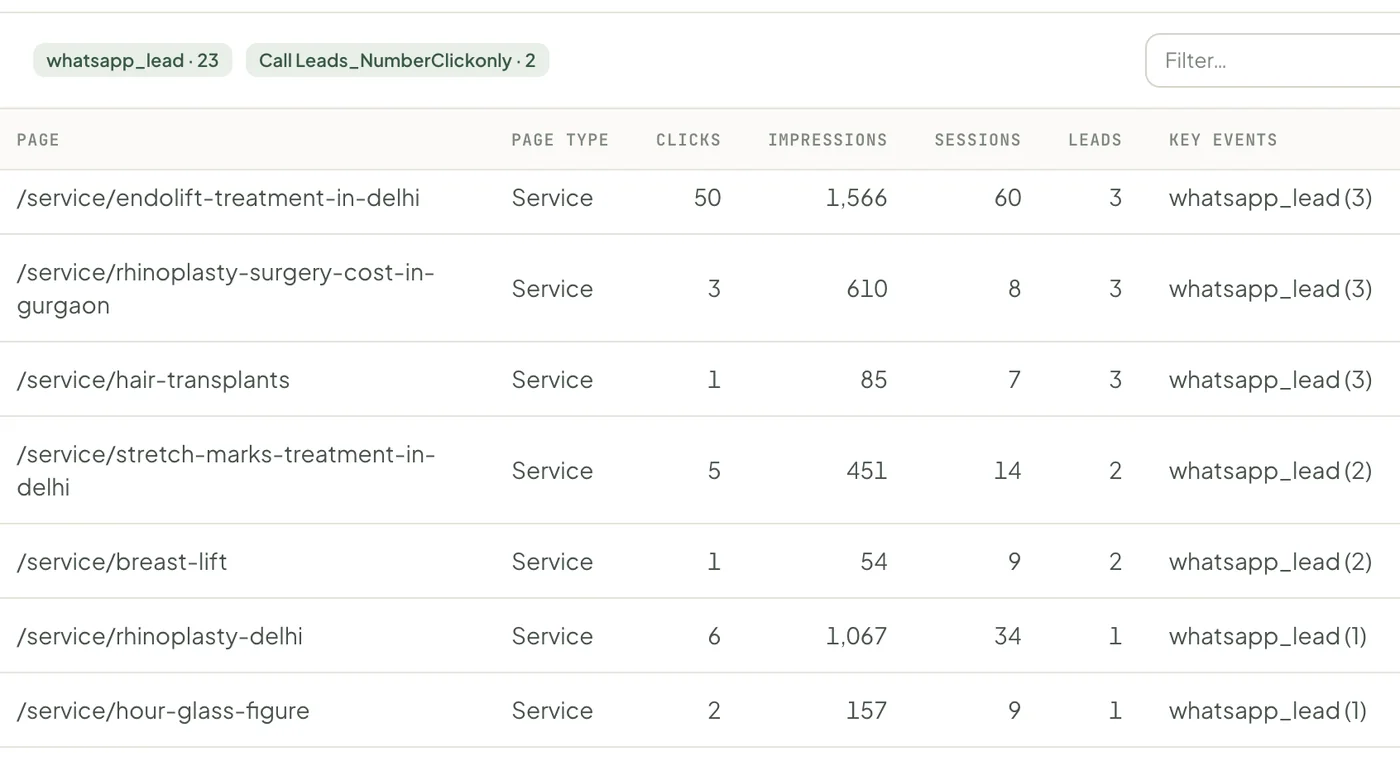Image resolution: width=1400 pixels, height=761 pixels.
Task: Click the whatsapp_lead · 23 chip
Action: click(132, 60)
